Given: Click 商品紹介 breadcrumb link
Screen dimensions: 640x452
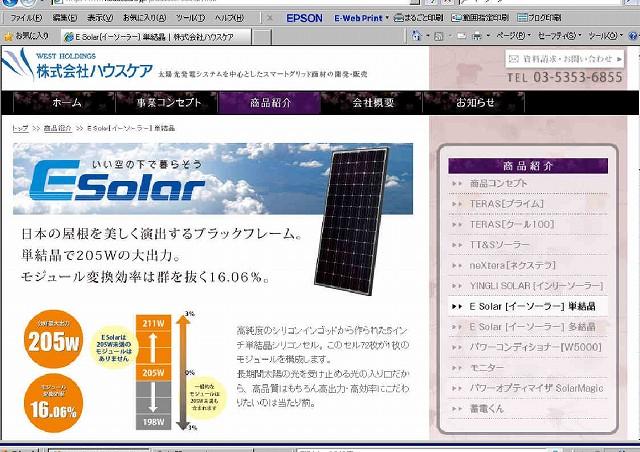Looking at the screenshot, I should (58, 128).
